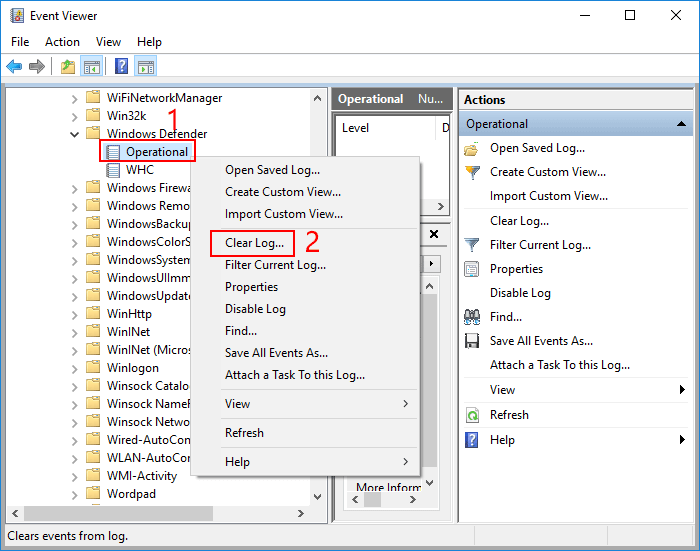The image size is (700, 551).
Task: Click Open Saved Log folder icon in Actions
Action: (x=472, y=149)
